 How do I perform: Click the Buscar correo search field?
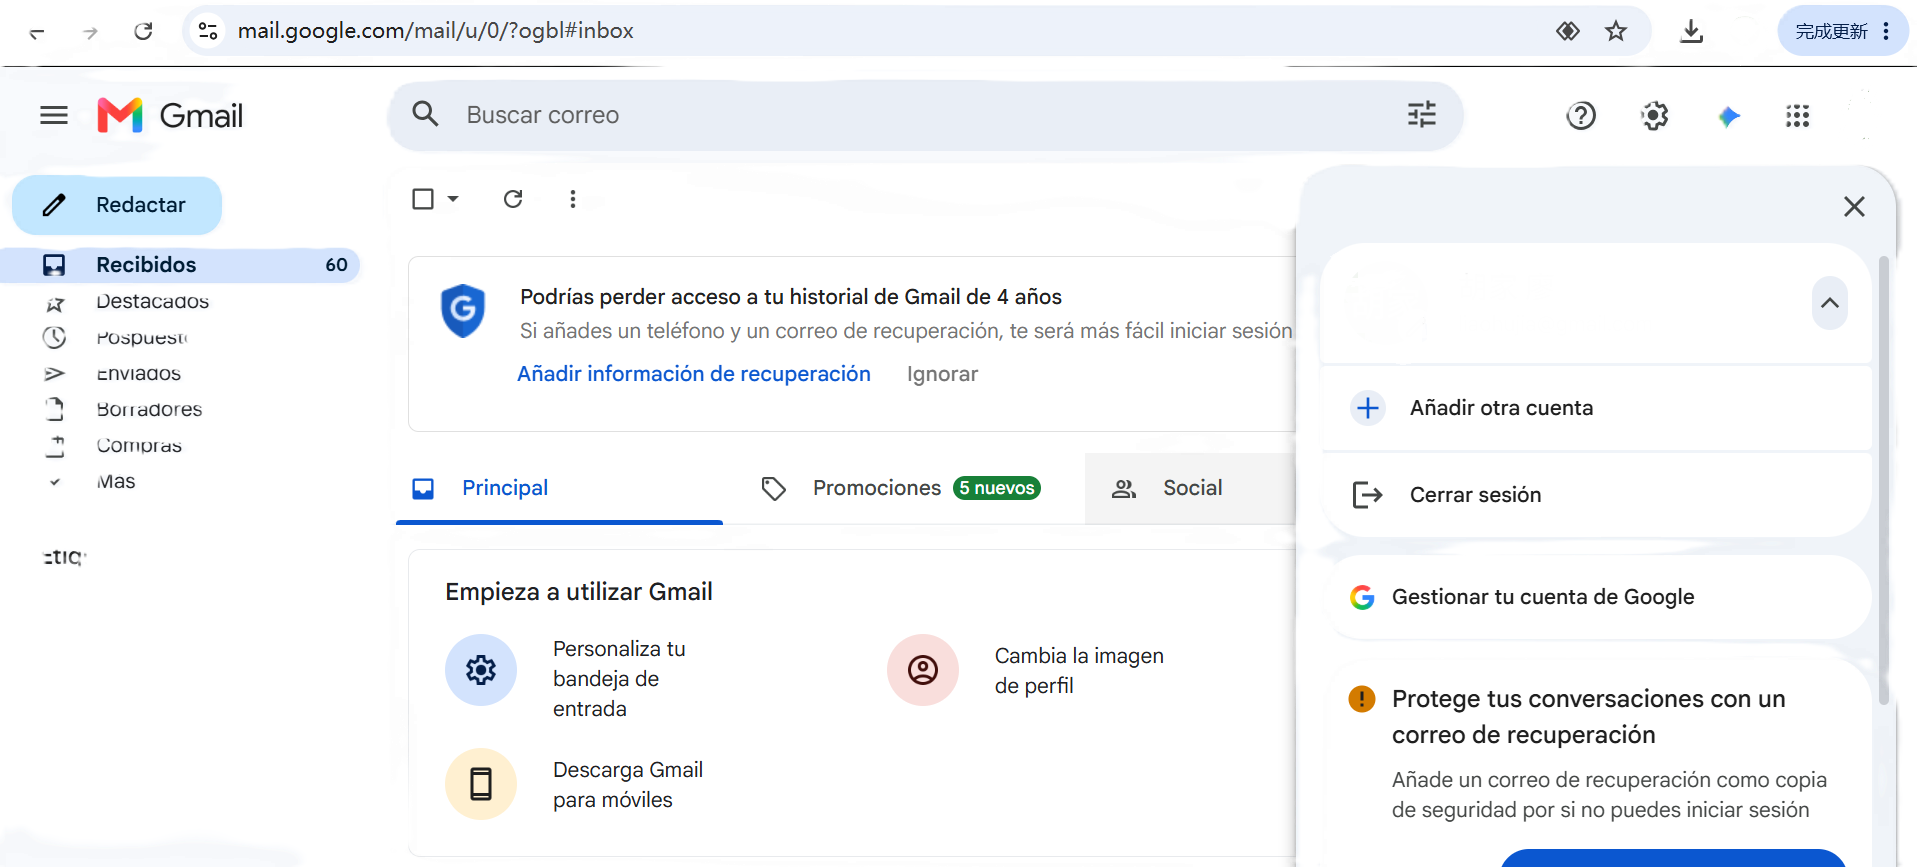point(925,116)
